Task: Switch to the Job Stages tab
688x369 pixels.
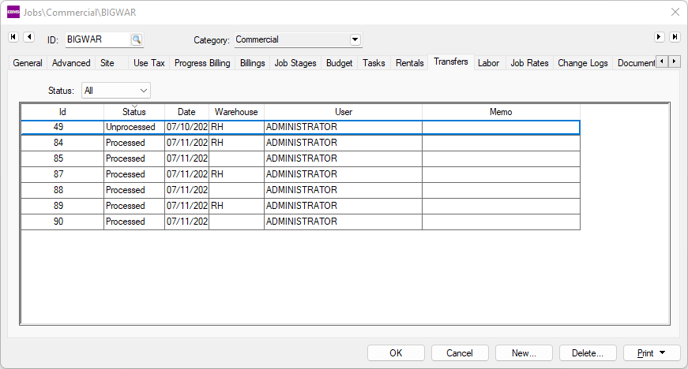Action: point(295,63)
